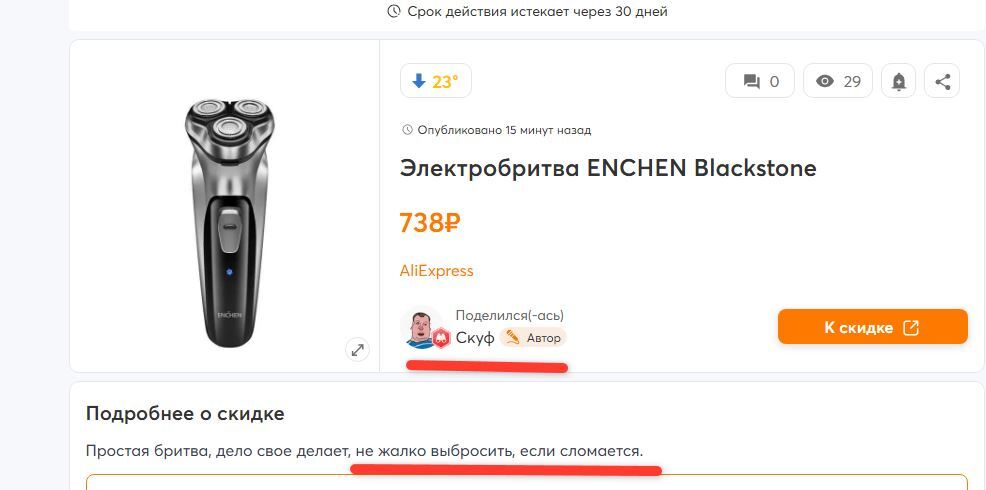986x490 pixels.
Task: Expand the shaver image fullscreen
Action: pyautogui.click(x=357, y=349)
